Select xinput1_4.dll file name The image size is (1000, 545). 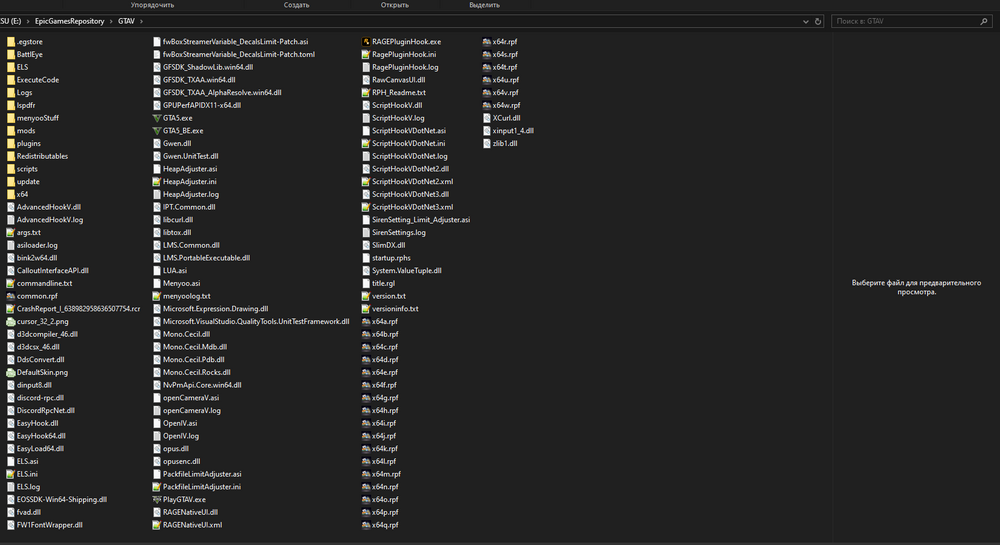pos(513,131)
